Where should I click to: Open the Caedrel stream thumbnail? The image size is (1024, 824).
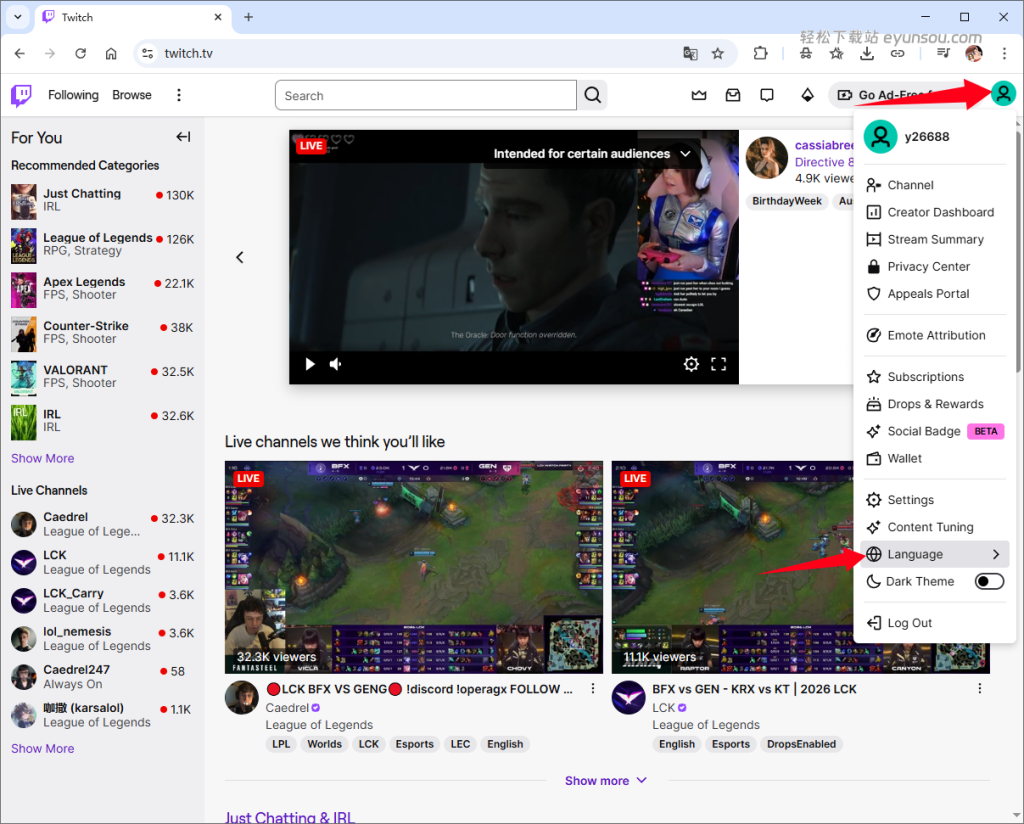coord(414,567)
